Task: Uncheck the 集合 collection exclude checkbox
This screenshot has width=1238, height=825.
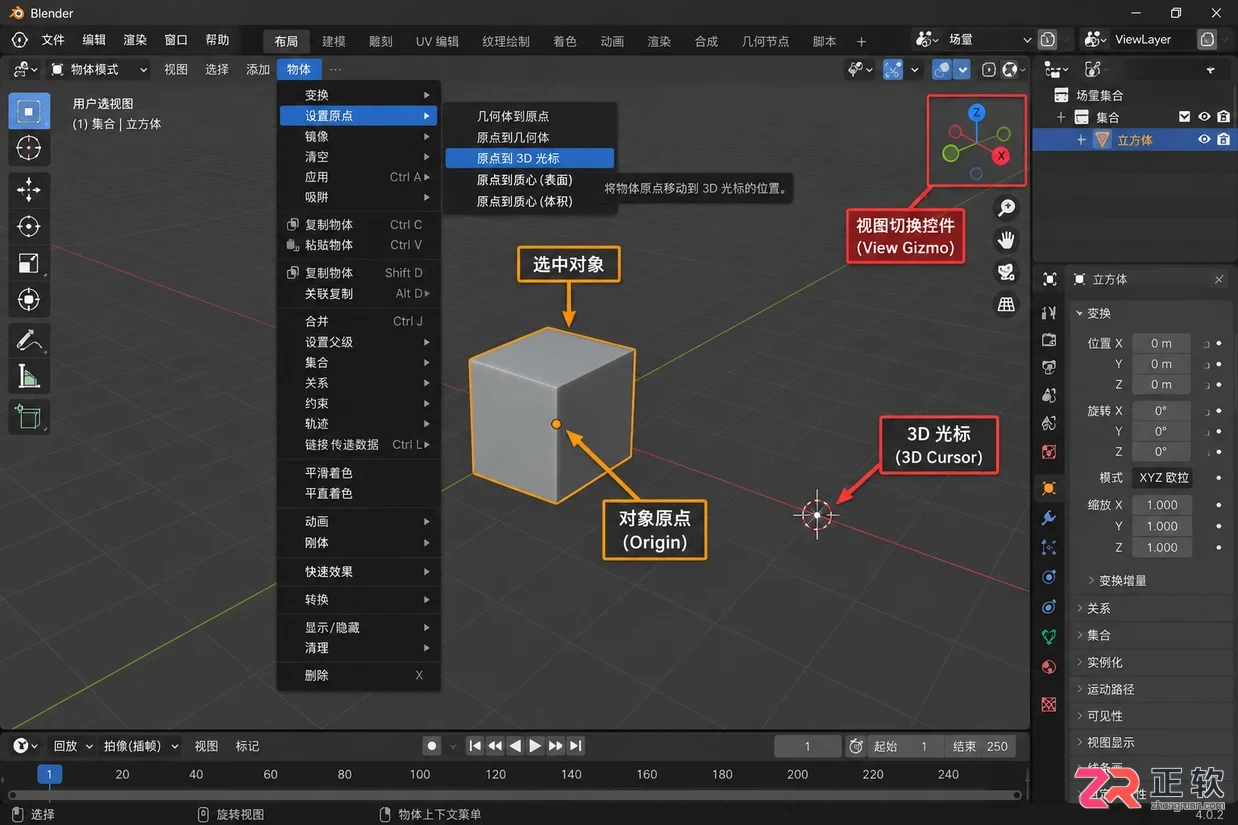Action: tap(1185, 117)
